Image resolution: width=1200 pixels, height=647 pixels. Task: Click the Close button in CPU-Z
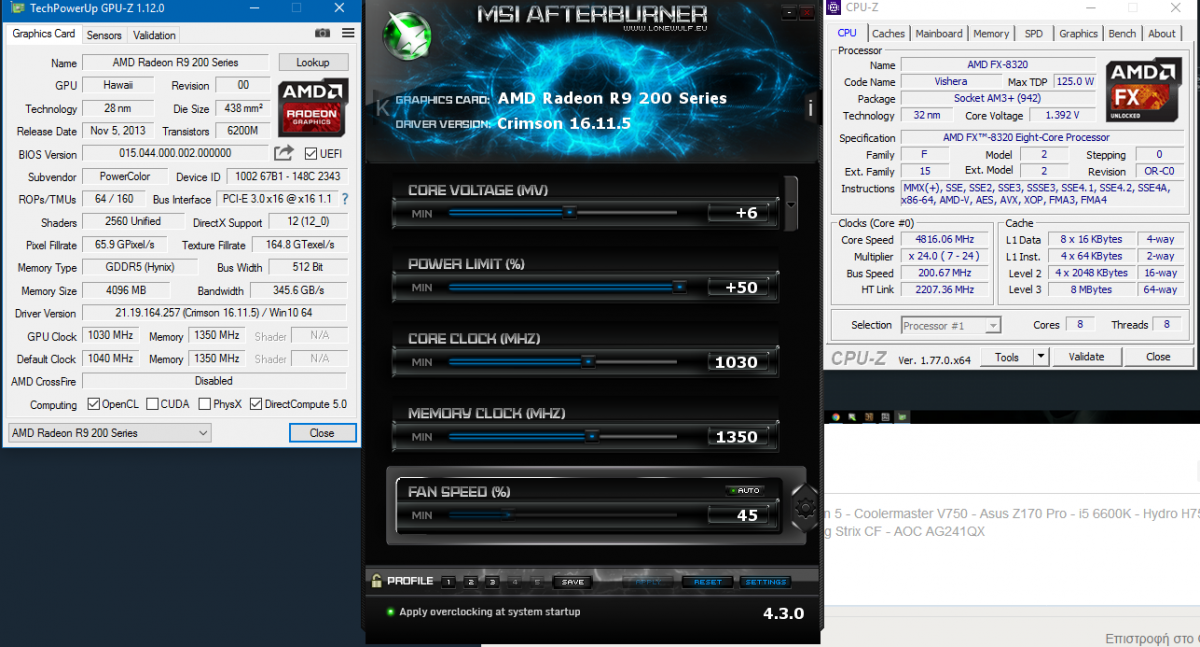[x=1158, y=356]
